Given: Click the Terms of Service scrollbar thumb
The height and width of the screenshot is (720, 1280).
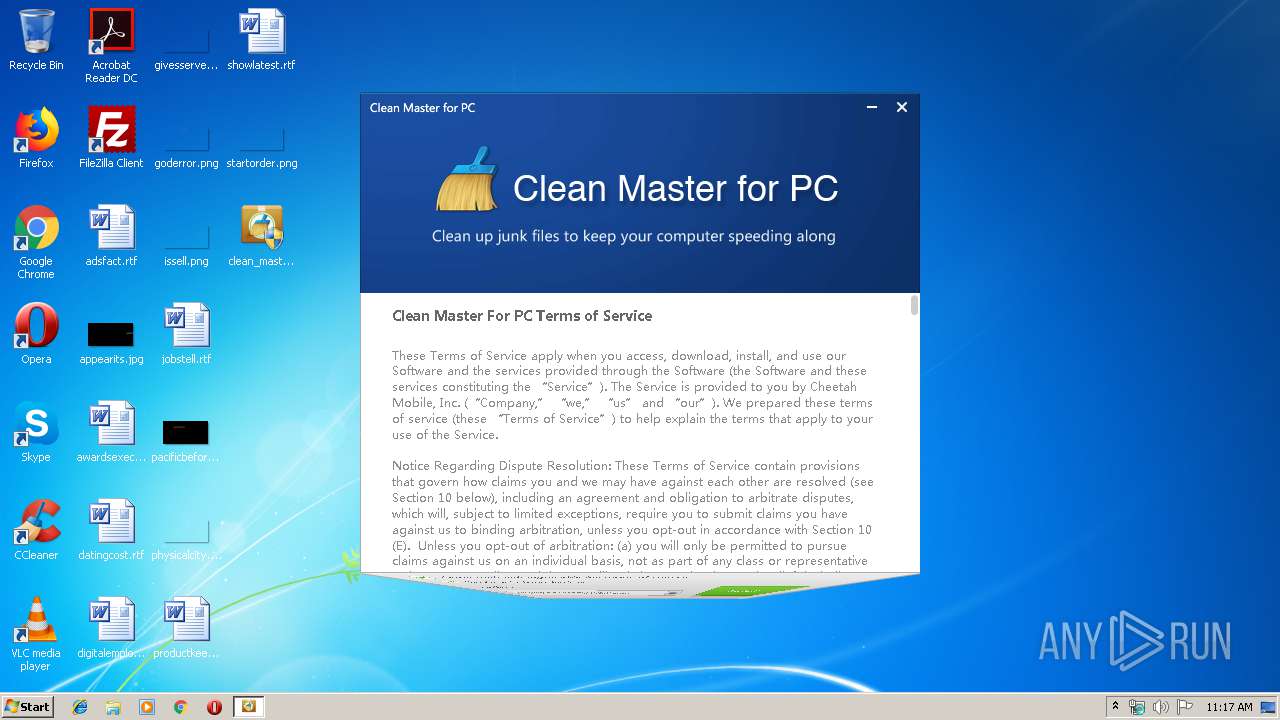Looking at the screenshot, I should (914, 305).
